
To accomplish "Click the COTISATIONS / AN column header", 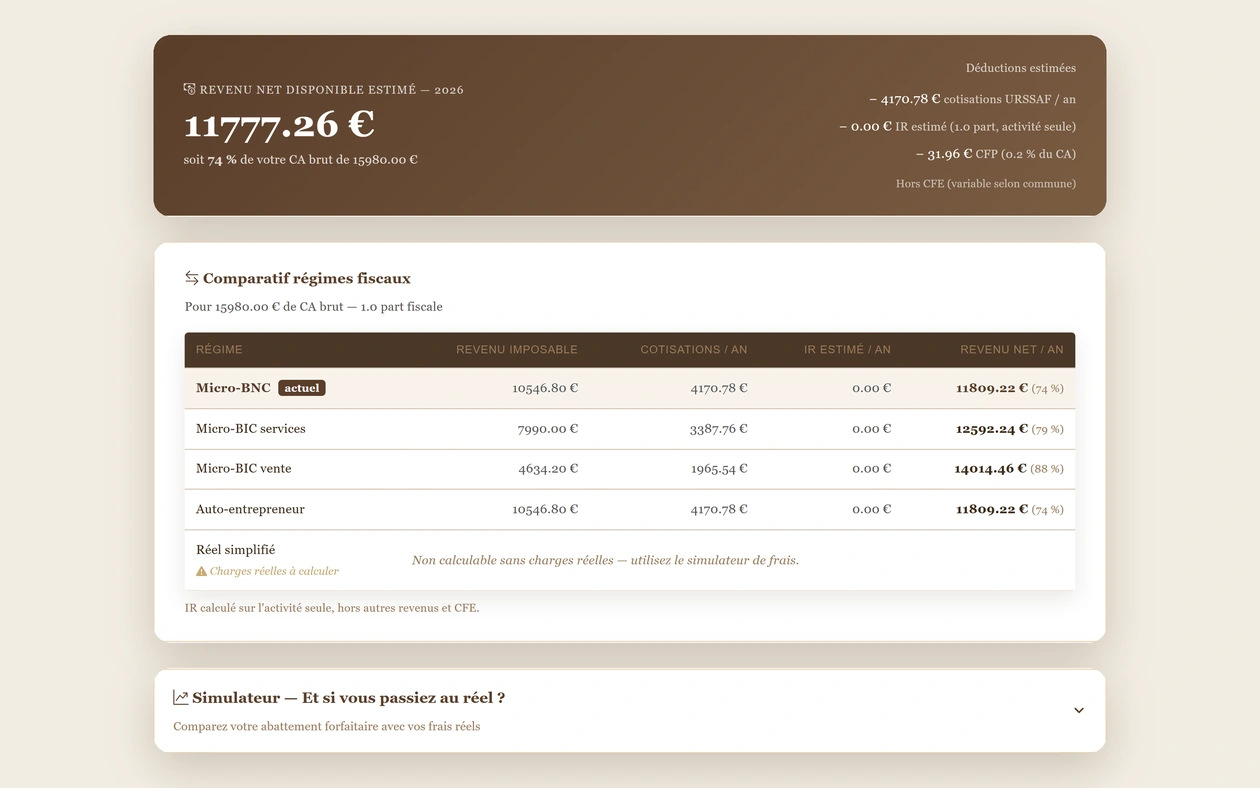I will point(694,350).
